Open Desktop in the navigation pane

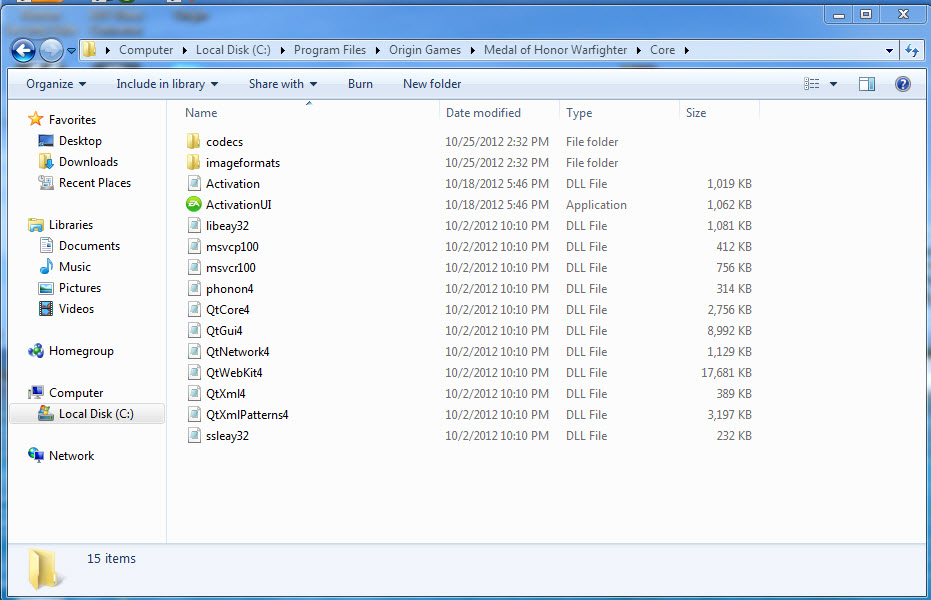click(80, 141)
